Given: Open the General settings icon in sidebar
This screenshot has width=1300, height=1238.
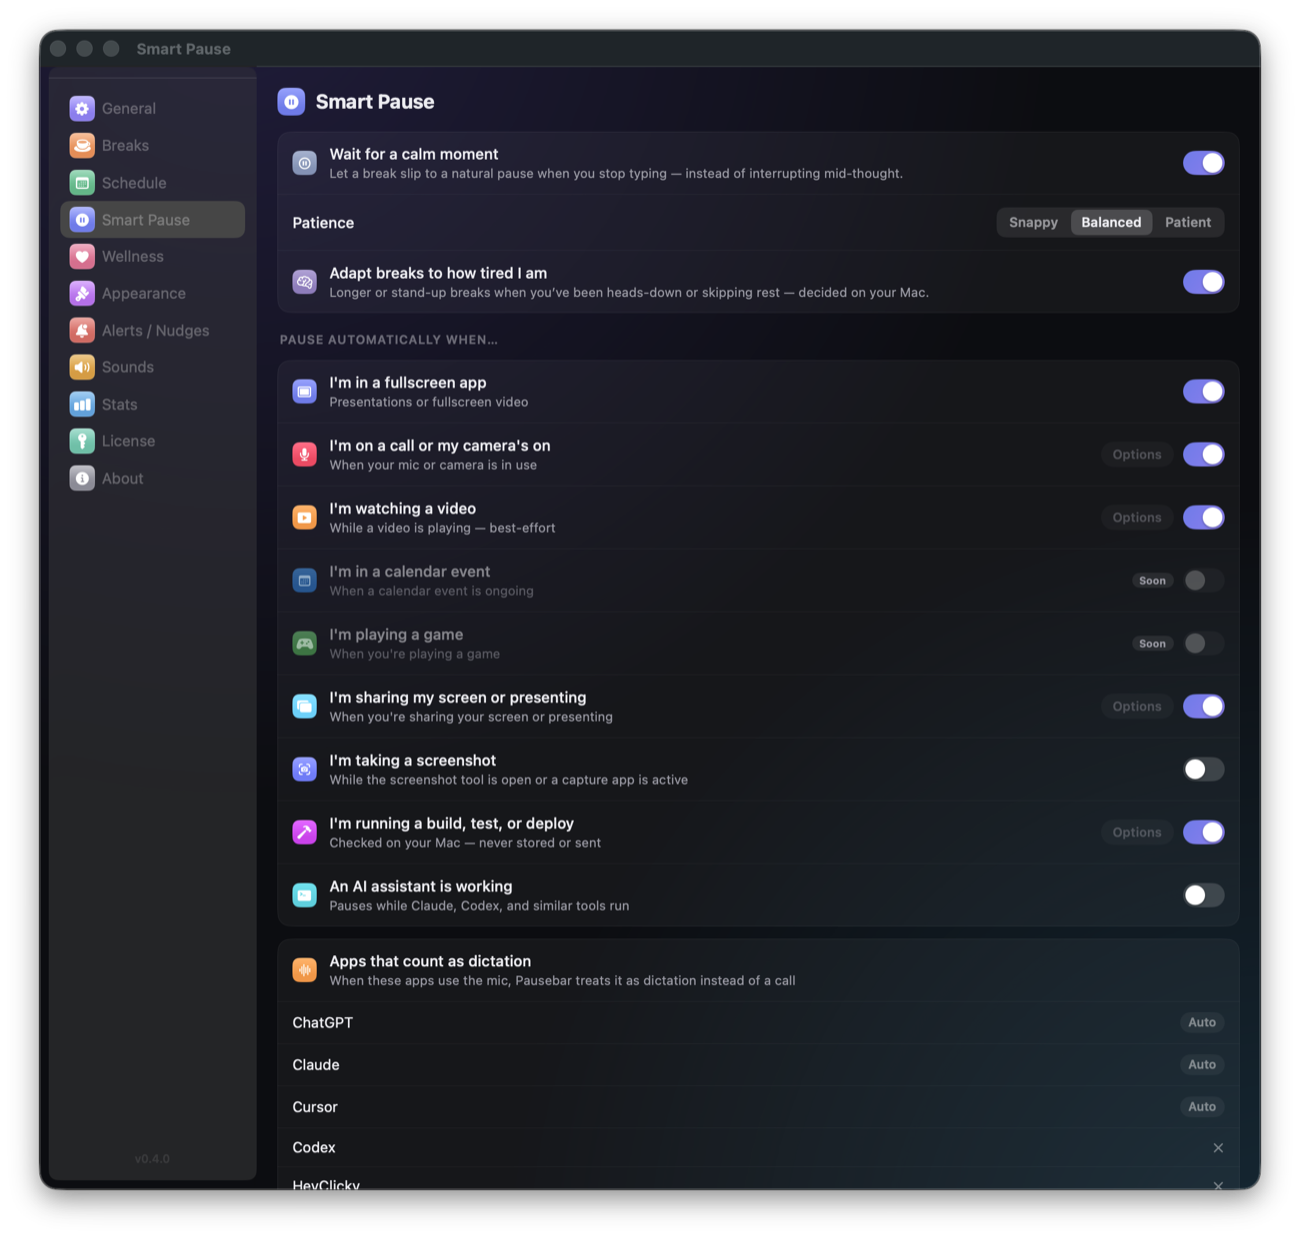Looking at the screenshot, I should tap(82, 108).
